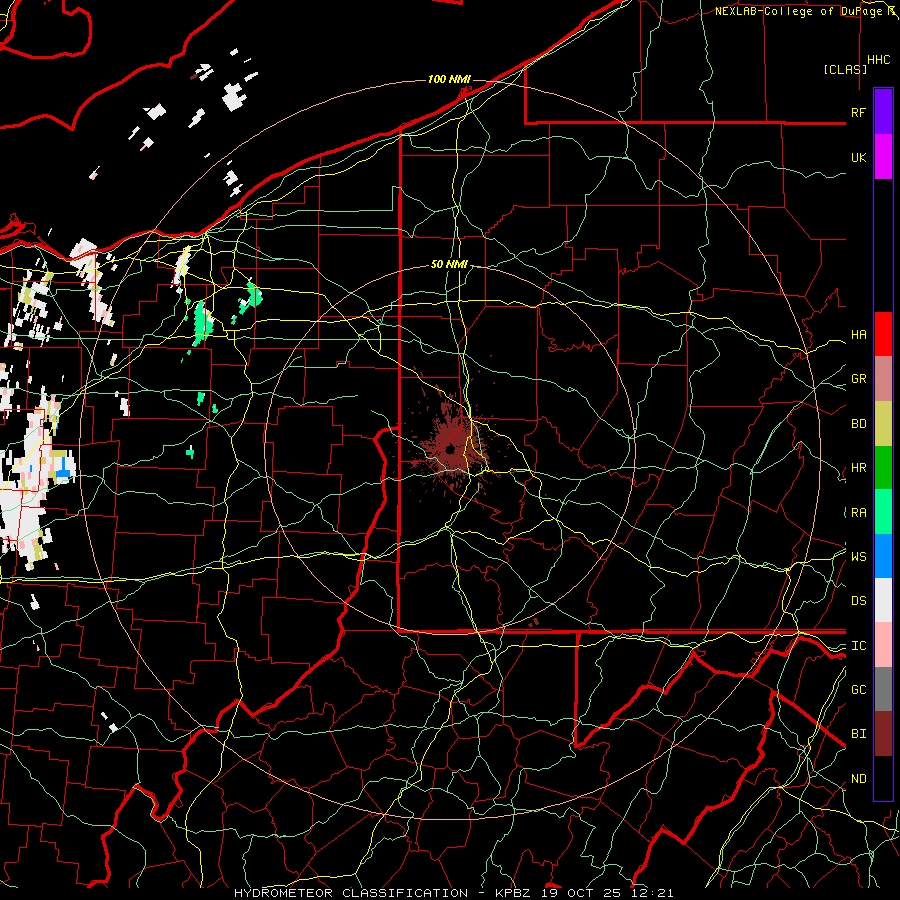Image resolution: width=900 pixels, height=900 pixels.
Task: Click the BD legend label
Action: (x=858, y=424)
